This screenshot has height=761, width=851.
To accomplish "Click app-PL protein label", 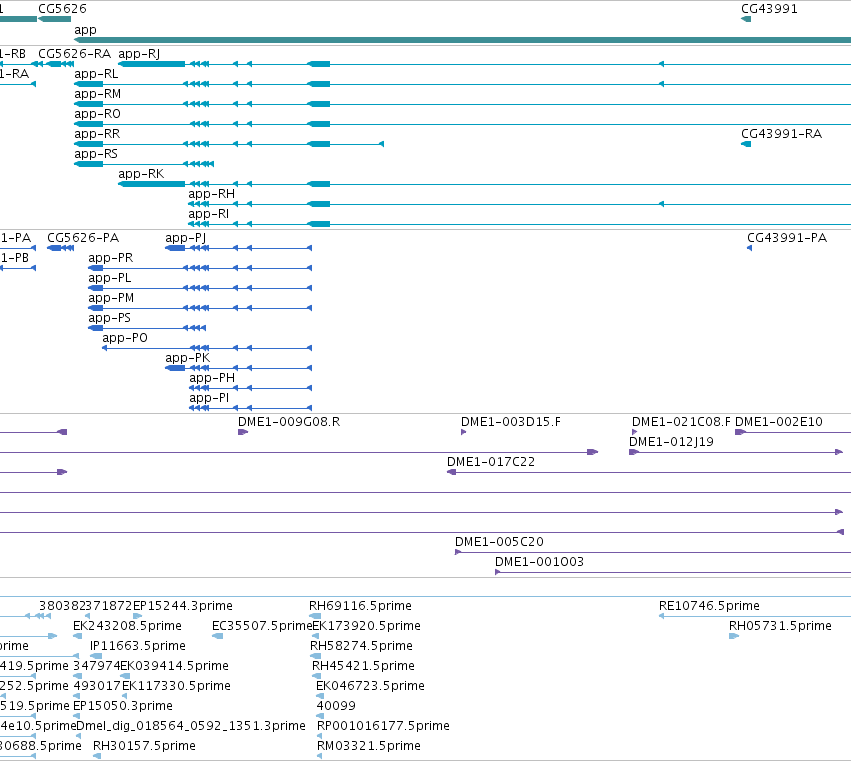I will click(110, 278).
